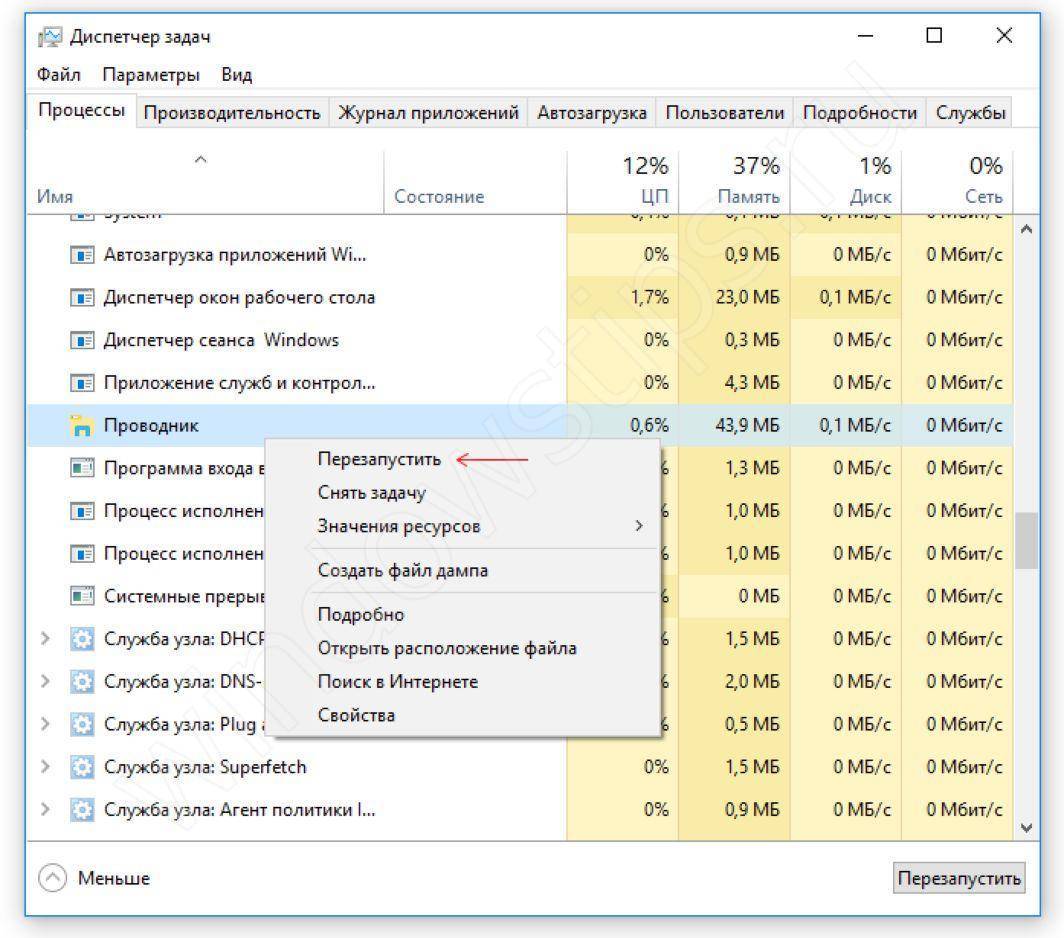Click the Системные прерывания process icon

pos(82,596)
